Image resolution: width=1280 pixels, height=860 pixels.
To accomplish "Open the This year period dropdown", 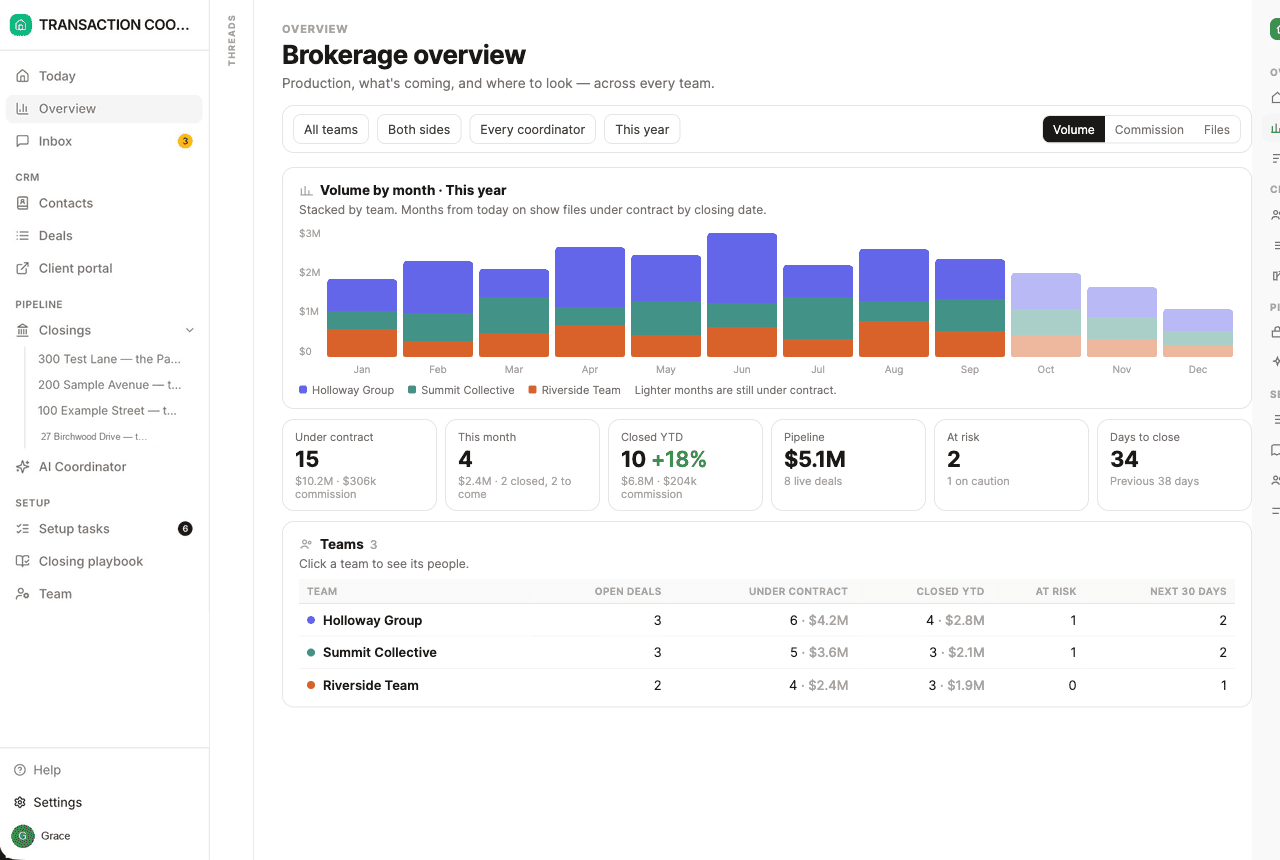I will pos(642,129).
